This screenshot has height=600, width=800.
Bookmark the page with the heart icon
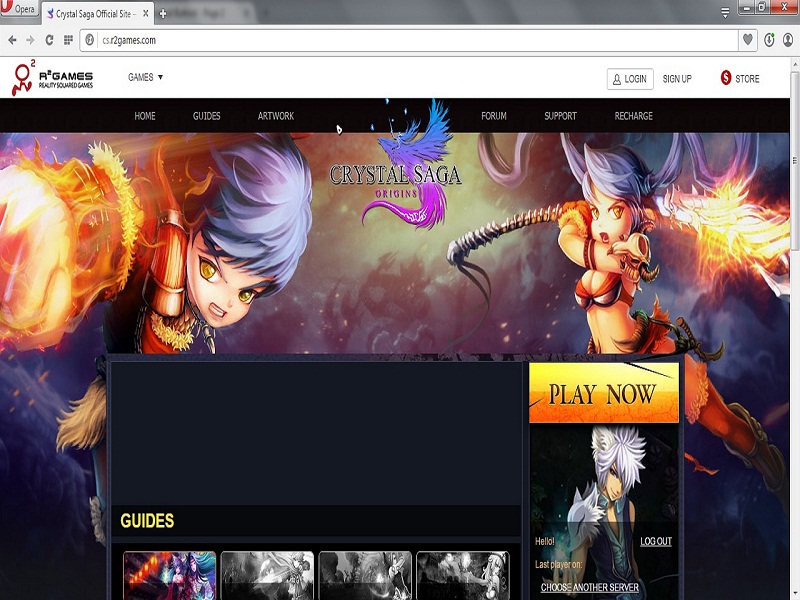click(748, 40)
